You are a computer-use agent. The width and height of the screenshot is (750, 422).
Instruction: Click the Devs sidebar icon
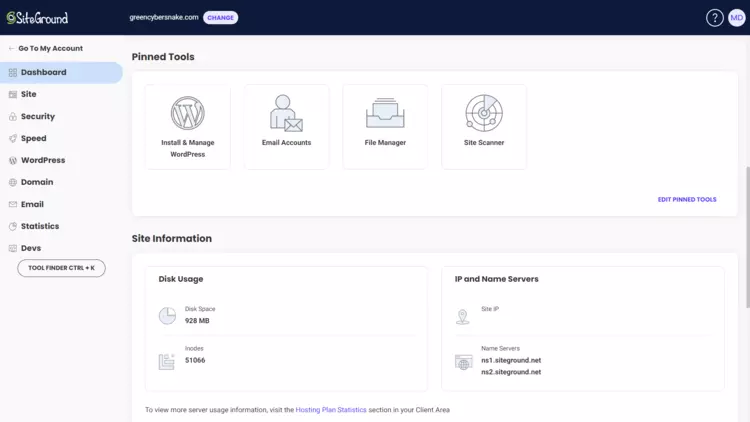coord(13,248)
